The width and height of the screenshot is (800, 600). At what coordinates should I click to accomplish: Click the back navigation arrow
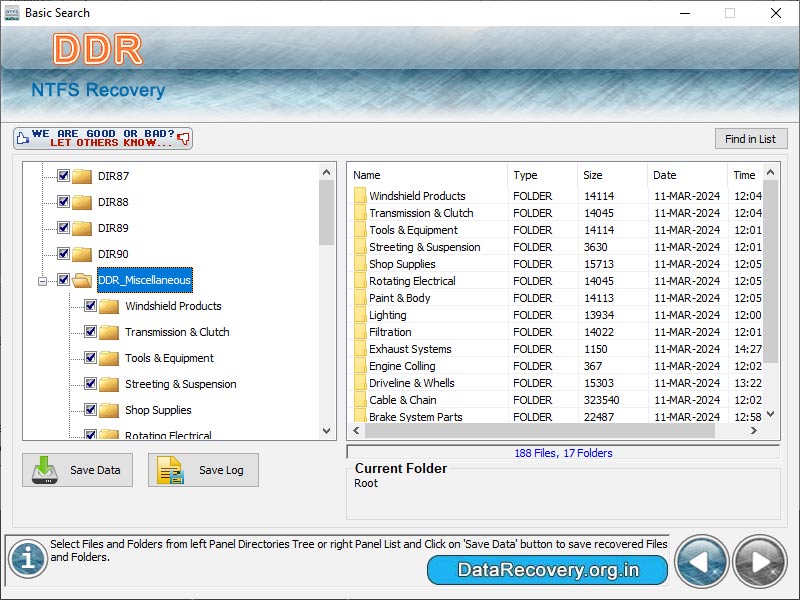pos(703,561)
